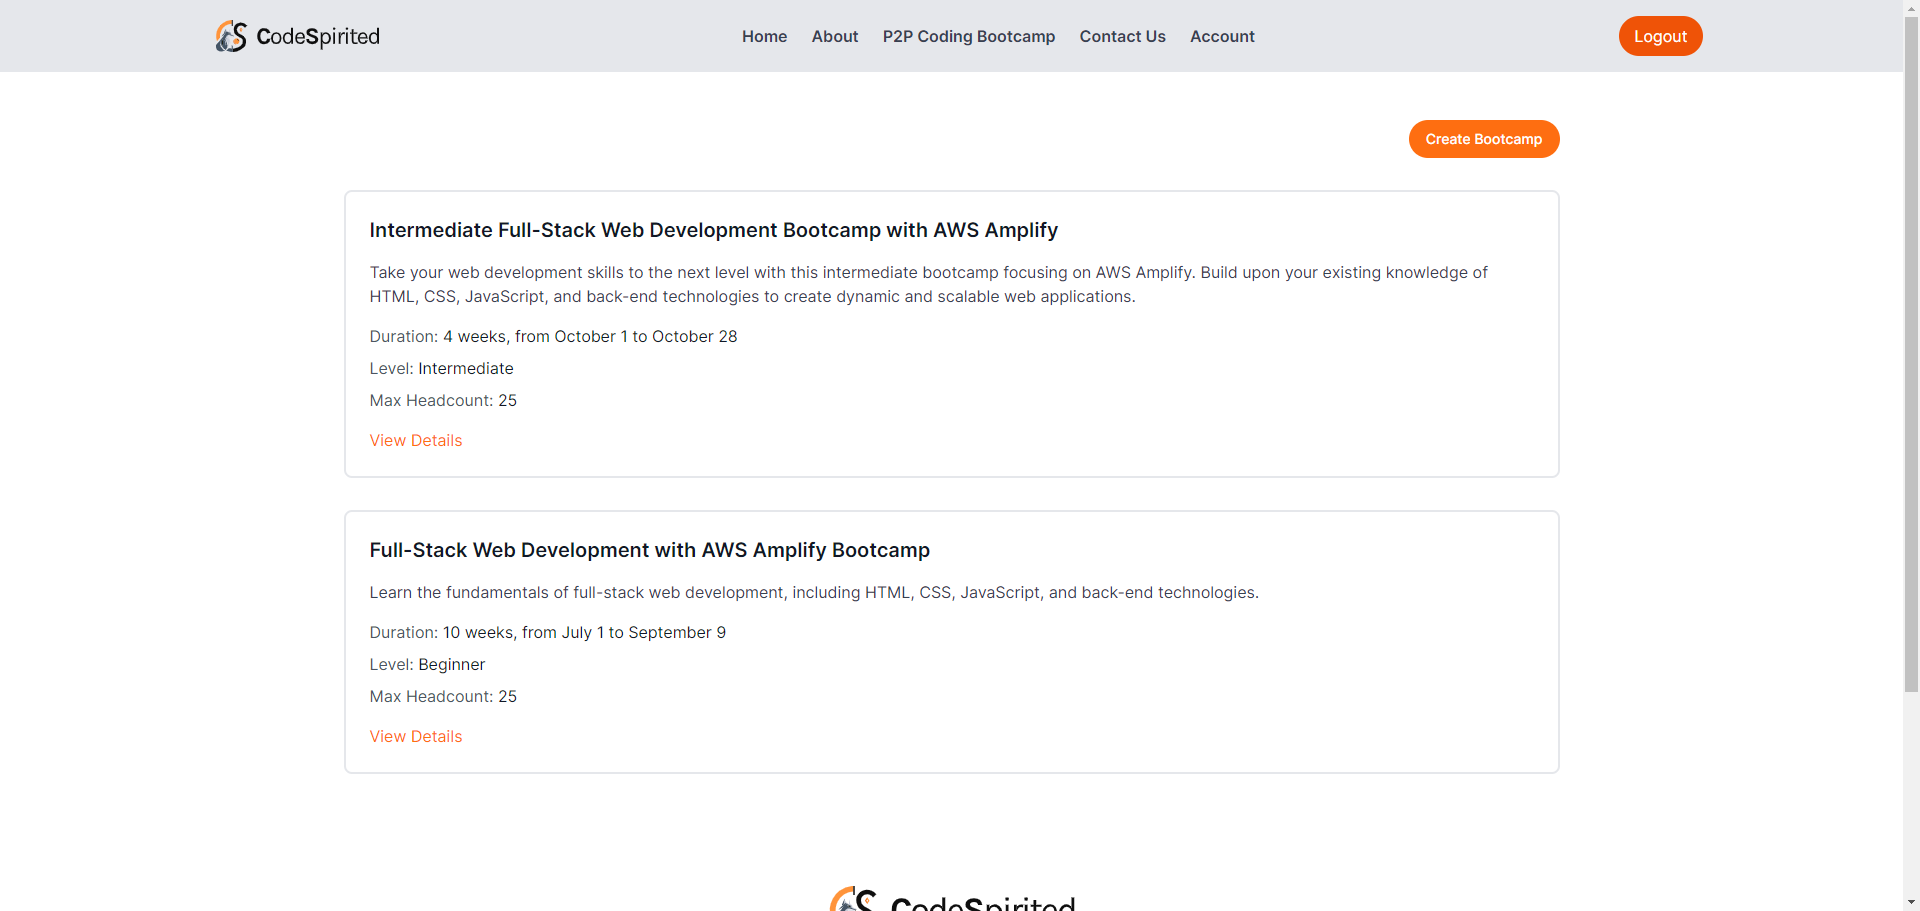Click the footer CodeSpirited brand text
This screenshot has height=911, width=1920.
982,902
